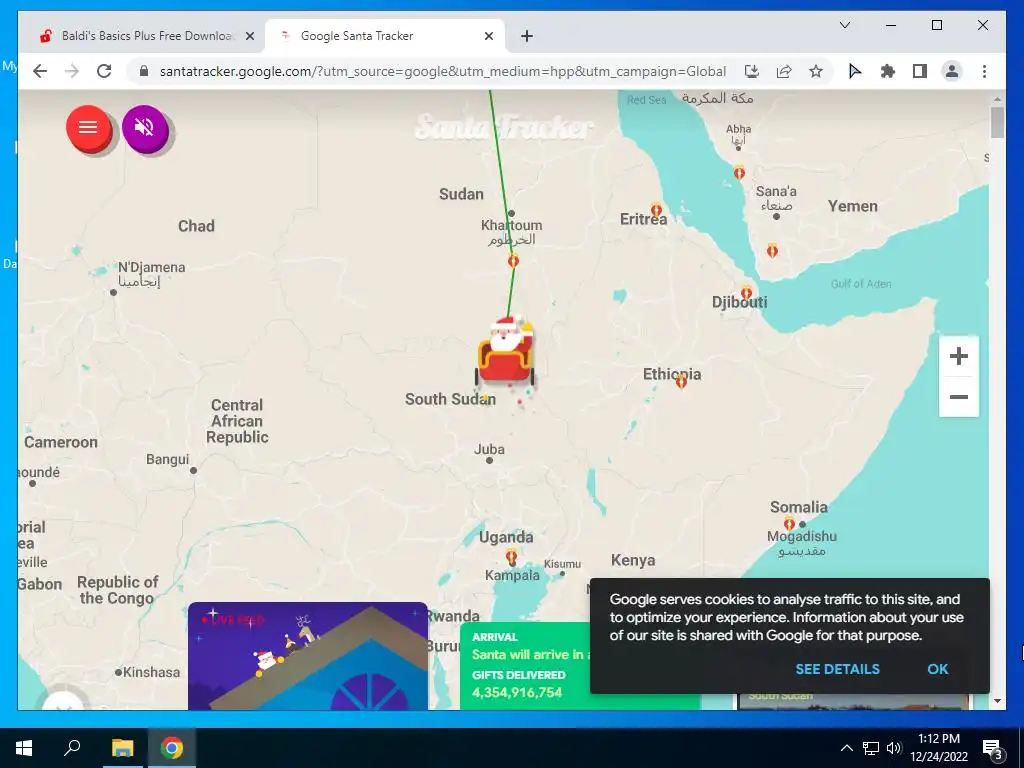Click Santa's sleigh on the map
This screenshot has height=768, width=1024.
(x=505, y=353)
